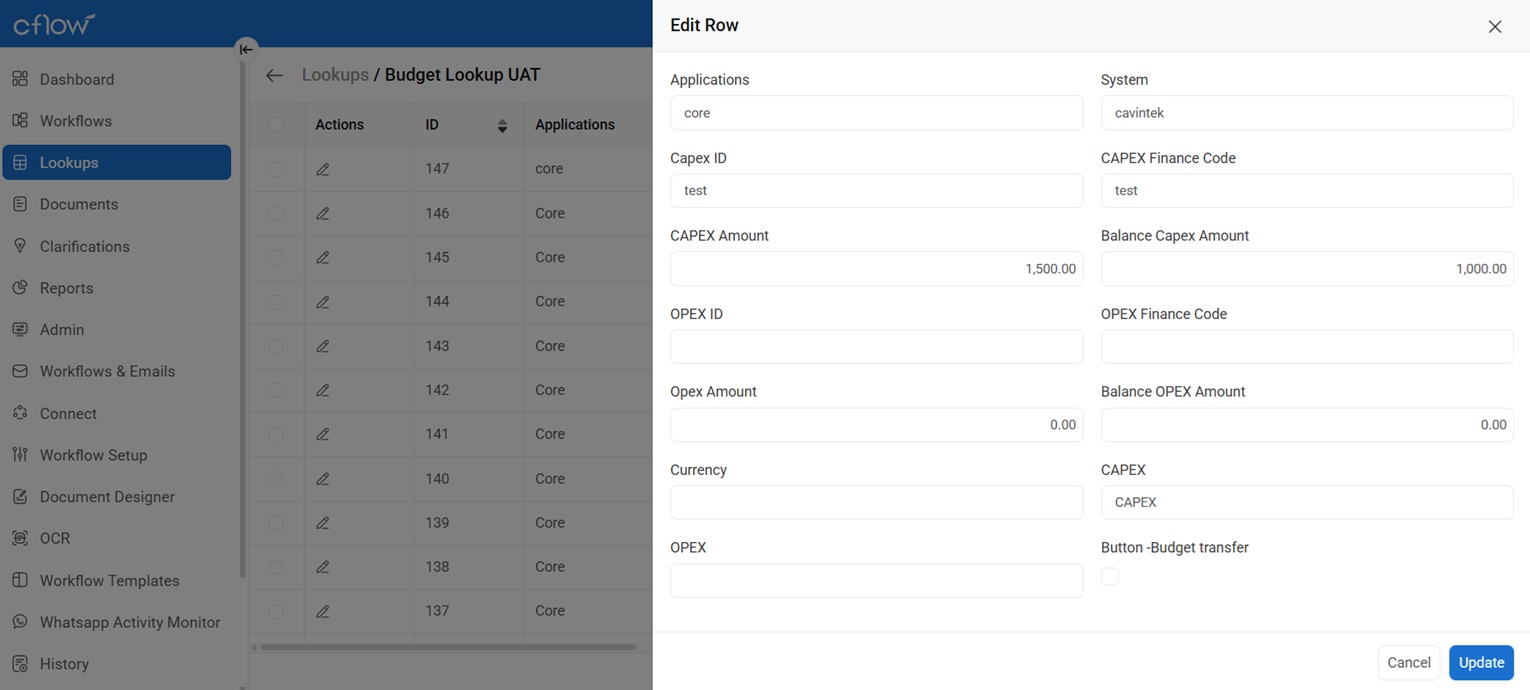Viewport: 1530px width, 690px height.
Task: Navigate to Workflow Setup in sidebar
Action: point(93,455)
